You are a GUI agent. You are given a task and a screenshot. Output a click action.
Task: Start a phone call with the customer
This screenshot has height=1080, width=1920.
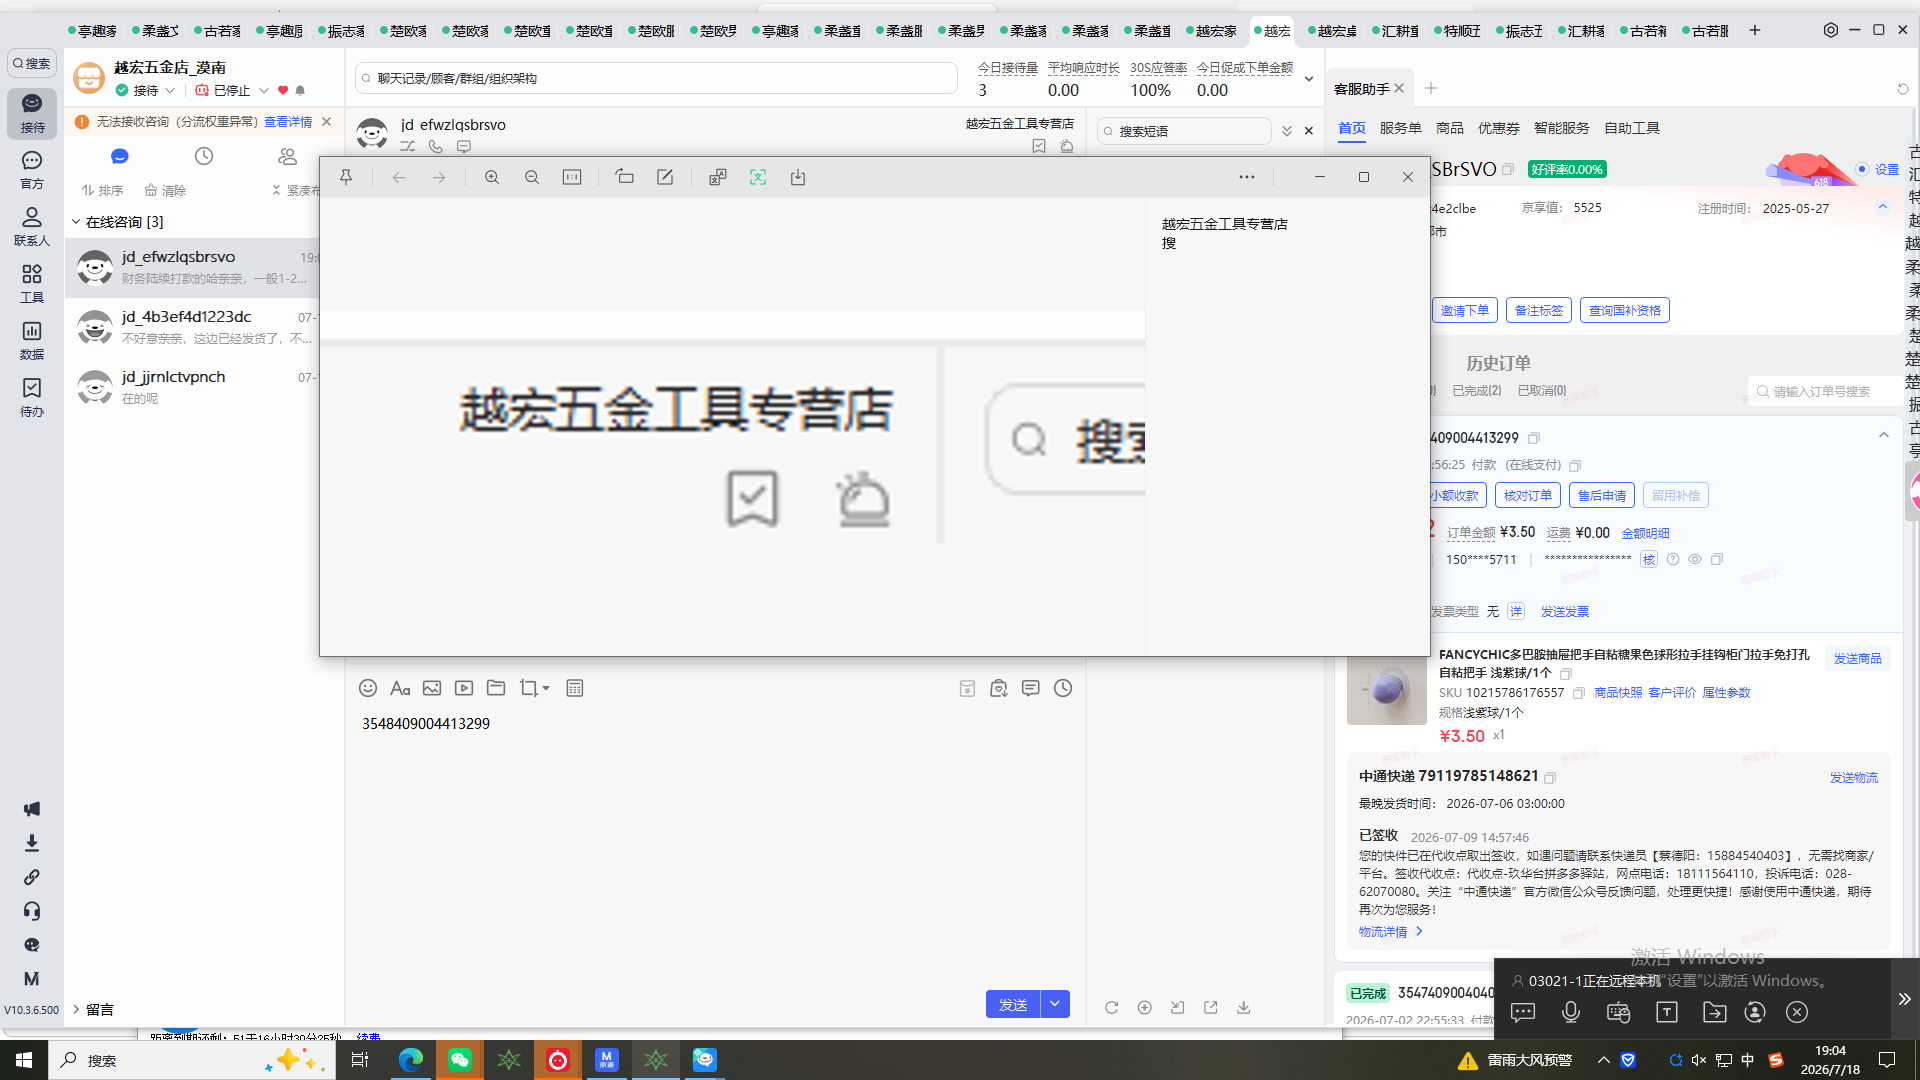(436, 146)
